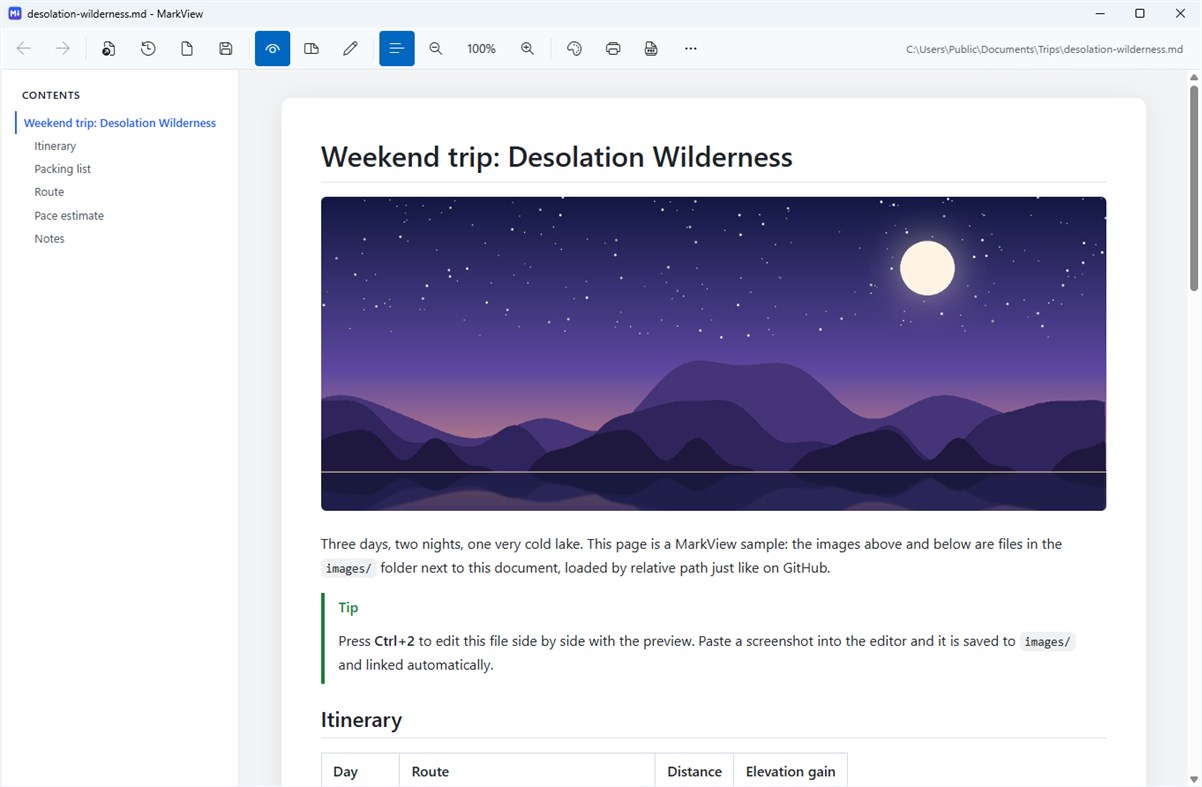Click the Day column header

tap(345, 772)
